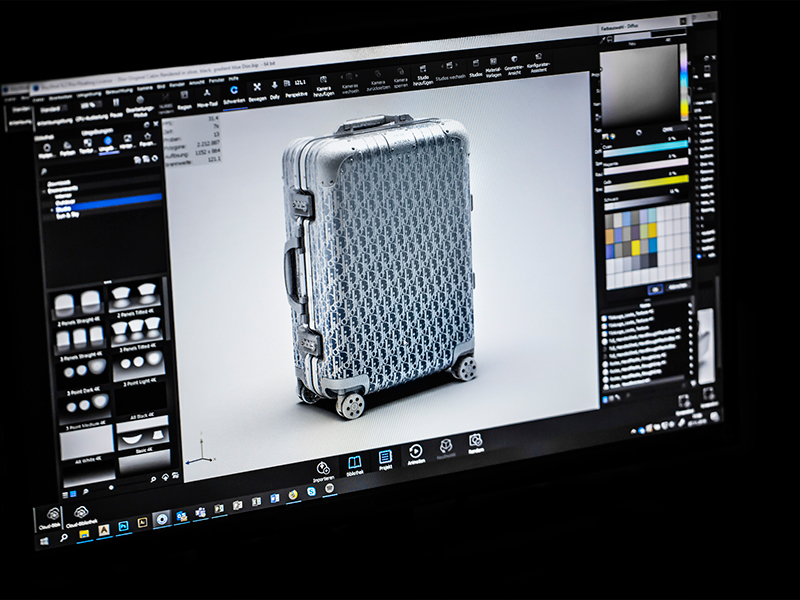800x600 pixels.
Task: Choose the 3 Point Light 4K environment
Action: point(139,365)
